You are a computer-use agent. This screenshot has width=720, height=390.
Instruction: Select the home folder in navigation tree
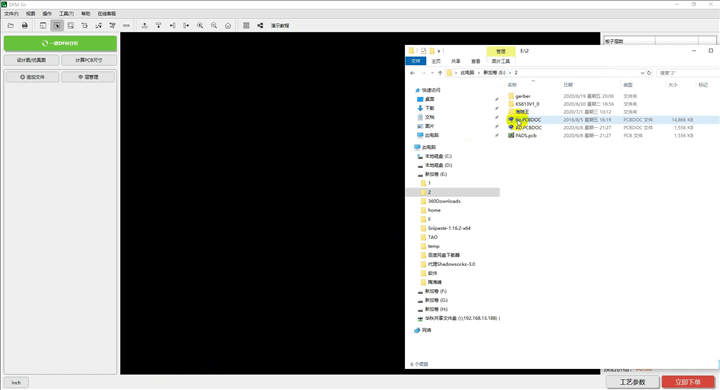[x=434, y=210]
